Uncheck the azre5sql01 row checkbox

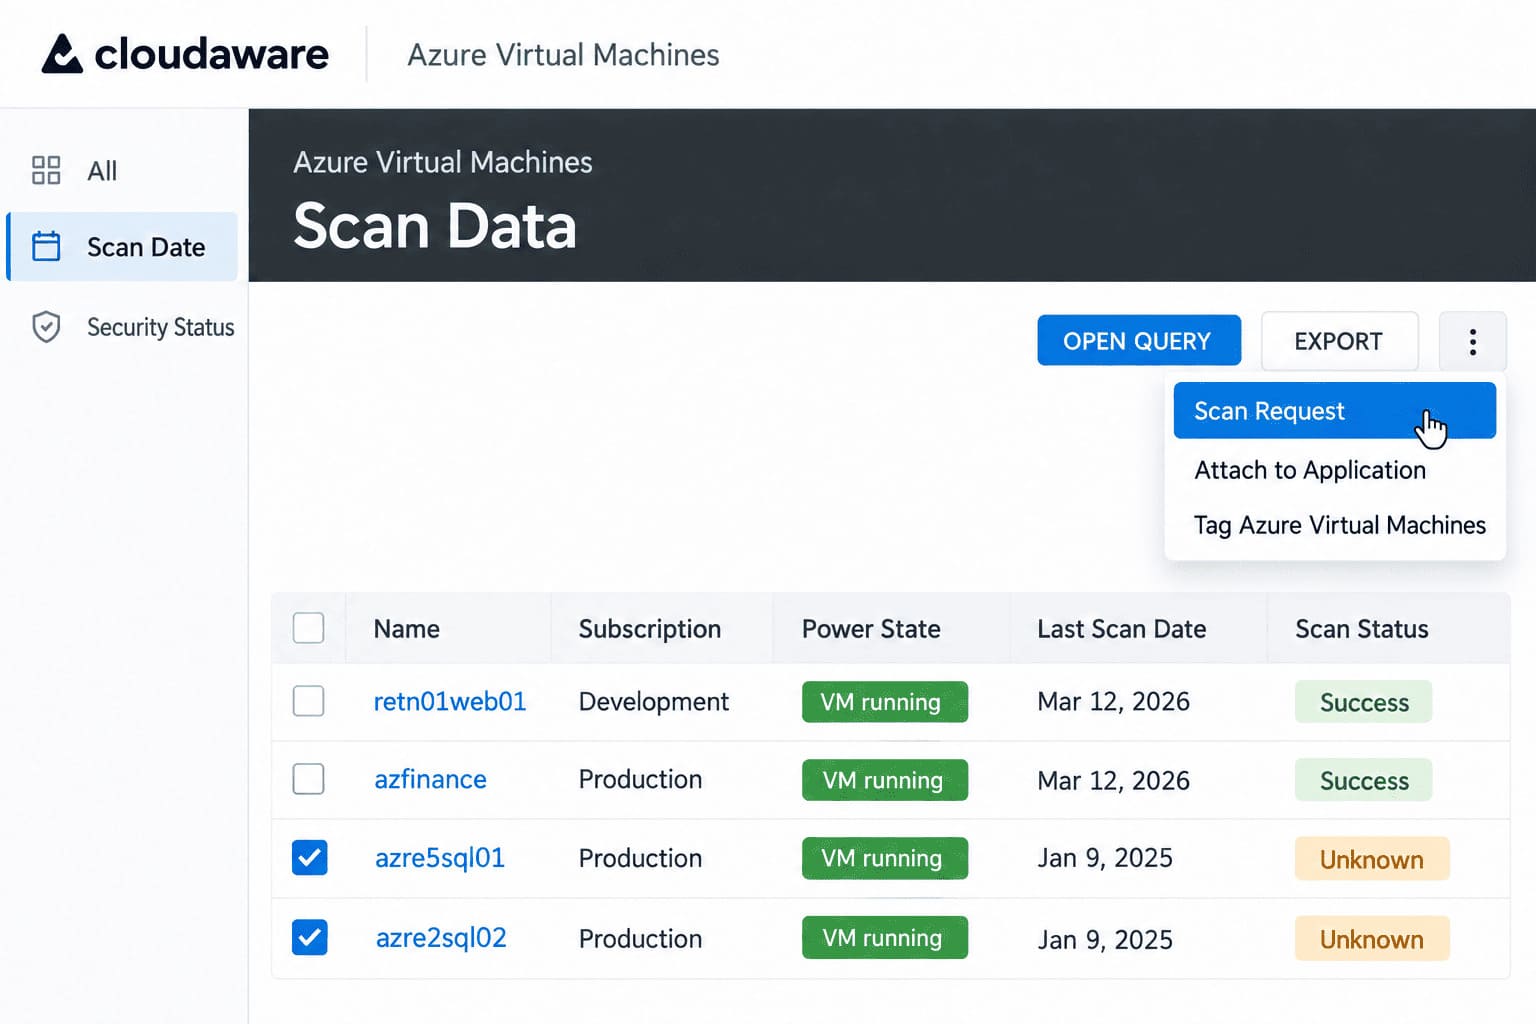pos(309,858)
